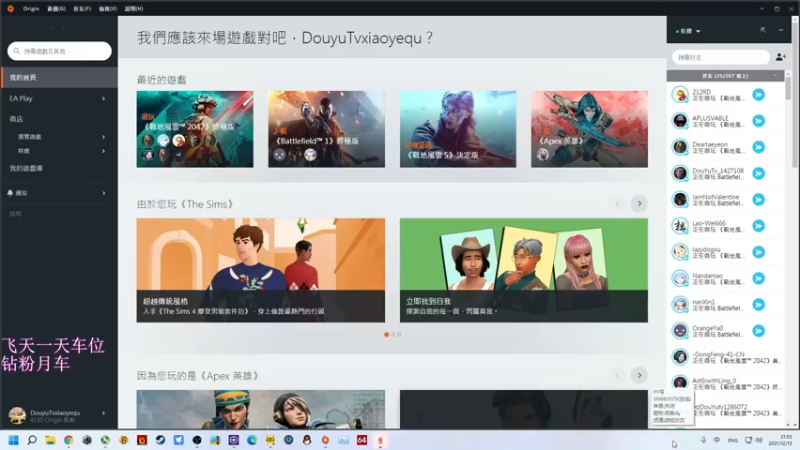Join friend Nandaniao's game
This screenshot has height=450, width=800.
[759, 279]
